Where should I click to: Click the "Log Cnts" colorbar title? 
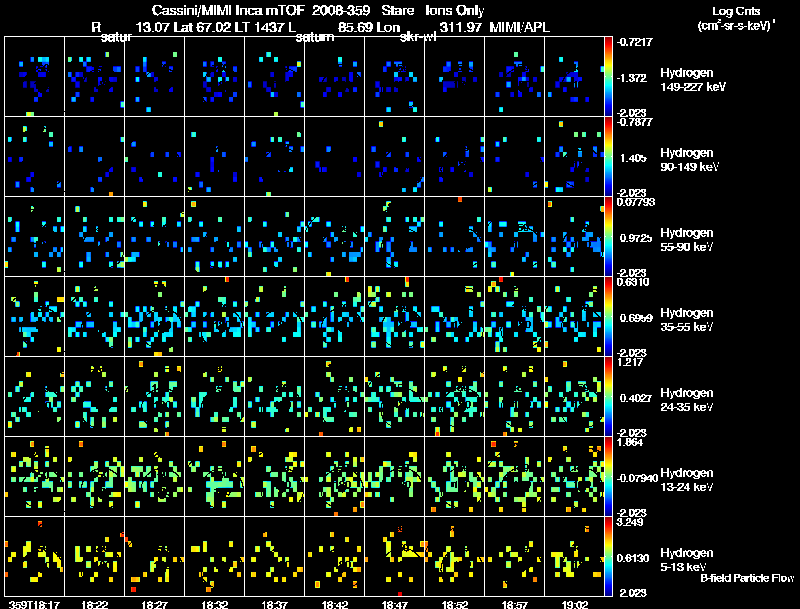click(736, 11)
